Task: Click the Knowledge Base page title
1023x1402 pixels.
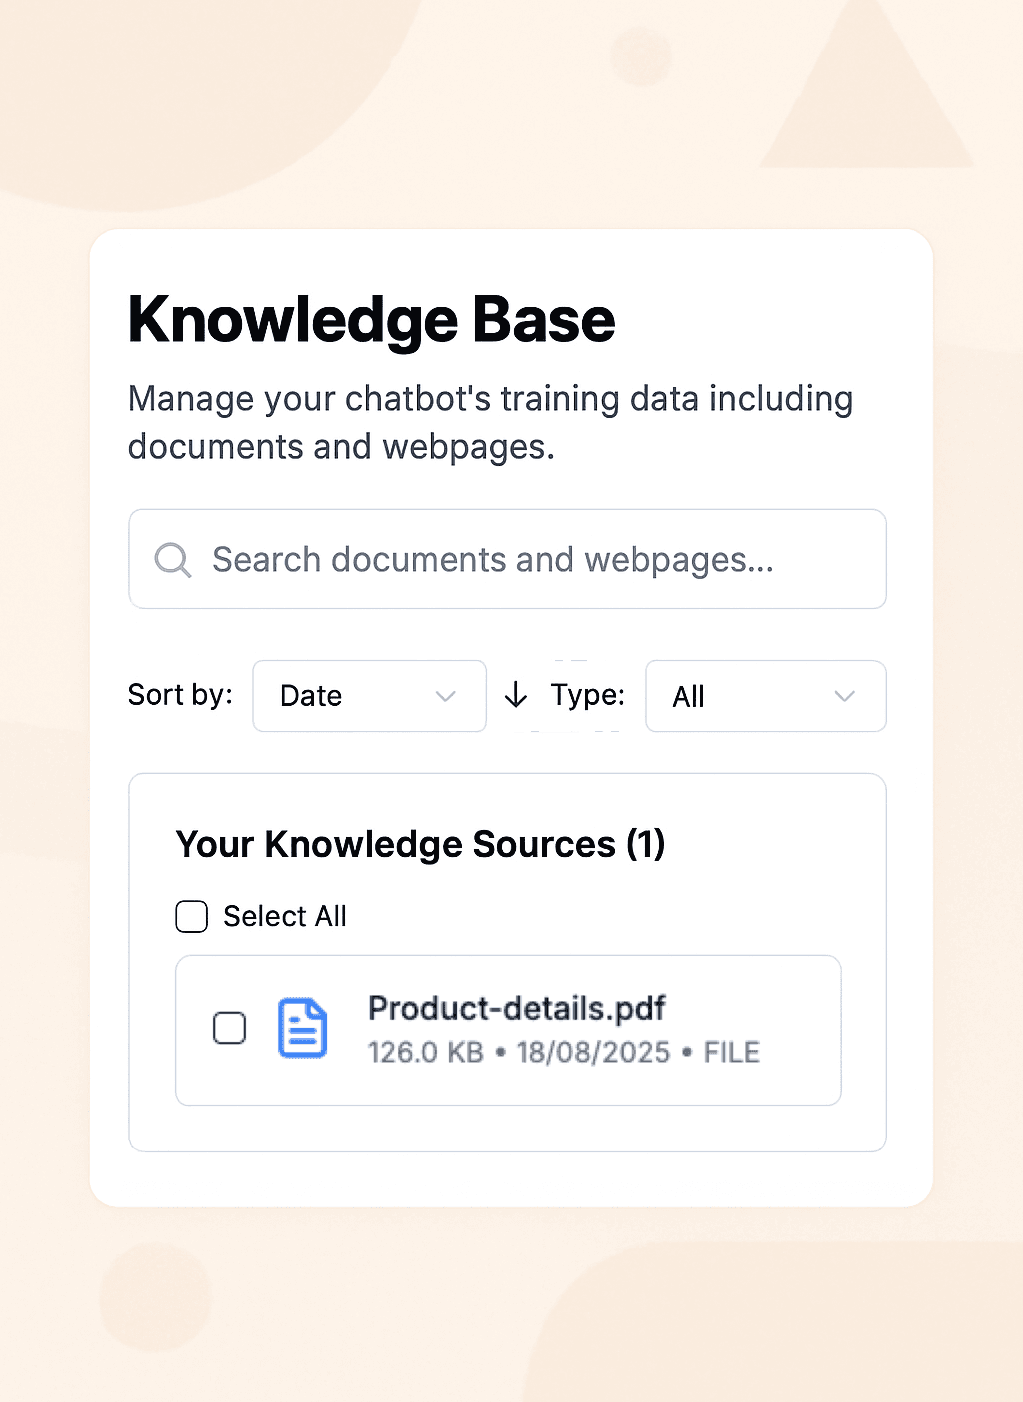Action: [371, 320]
